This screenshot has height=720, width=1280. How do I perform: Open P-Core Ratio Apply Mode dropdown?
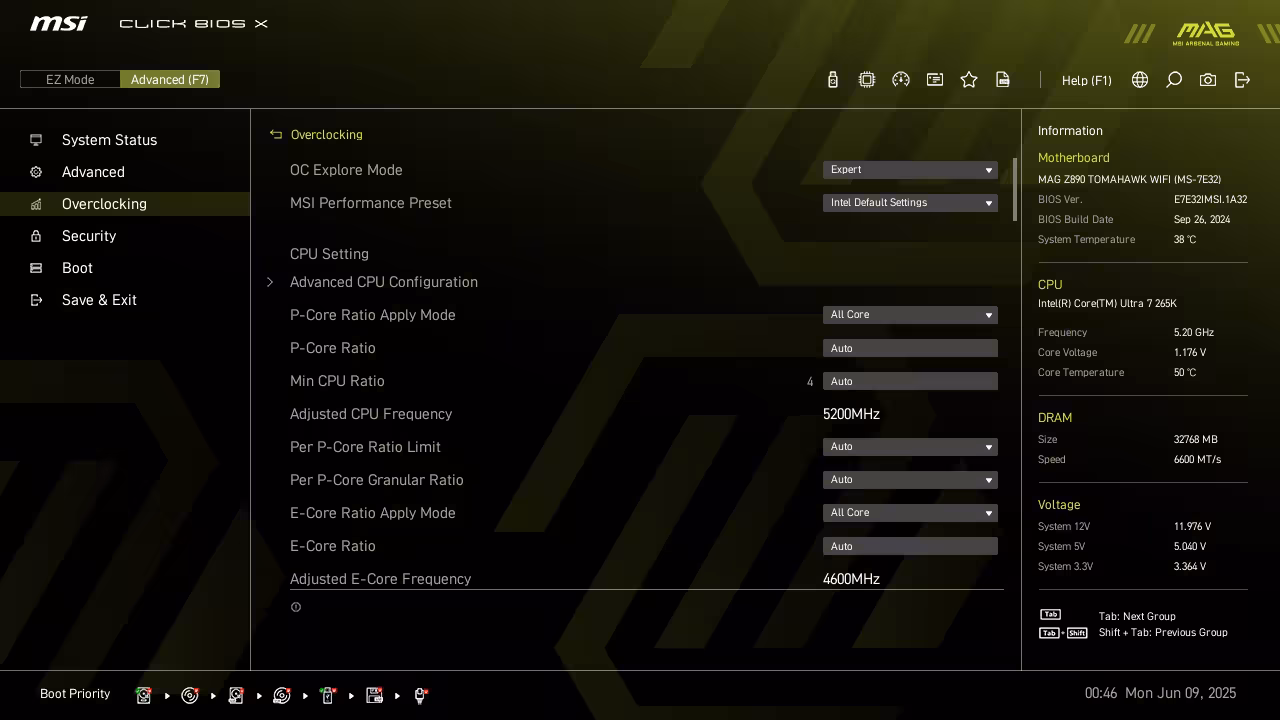(910, 315)
